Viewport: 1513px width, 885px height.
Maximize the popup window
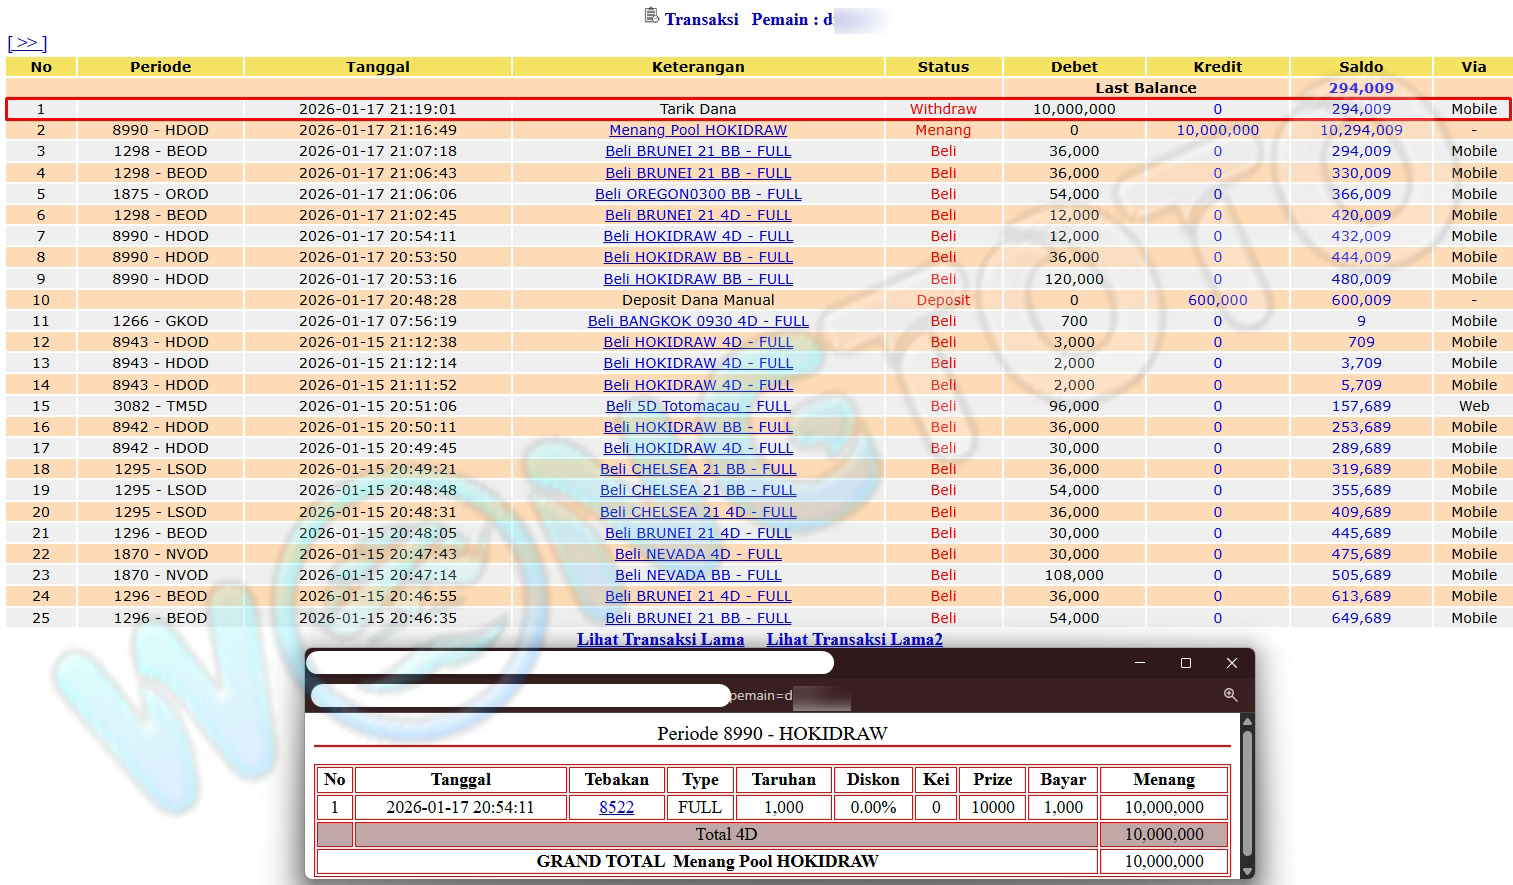[1186, 663]
